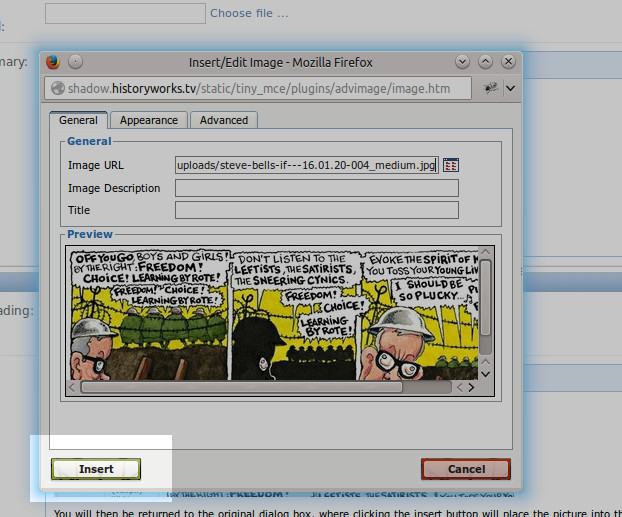
Task: Click the preview horizontal scrollbar thumb
Action: click(x=242, y=387)
